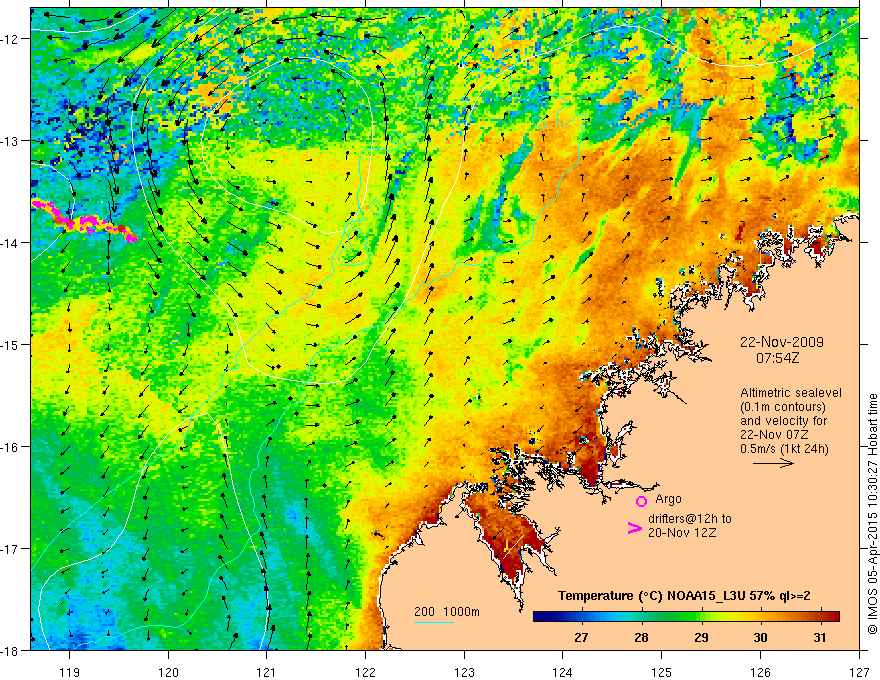Viewport: 880px width, 680px height.
Task: Click the temperature color bar
Action: point(686,617)
